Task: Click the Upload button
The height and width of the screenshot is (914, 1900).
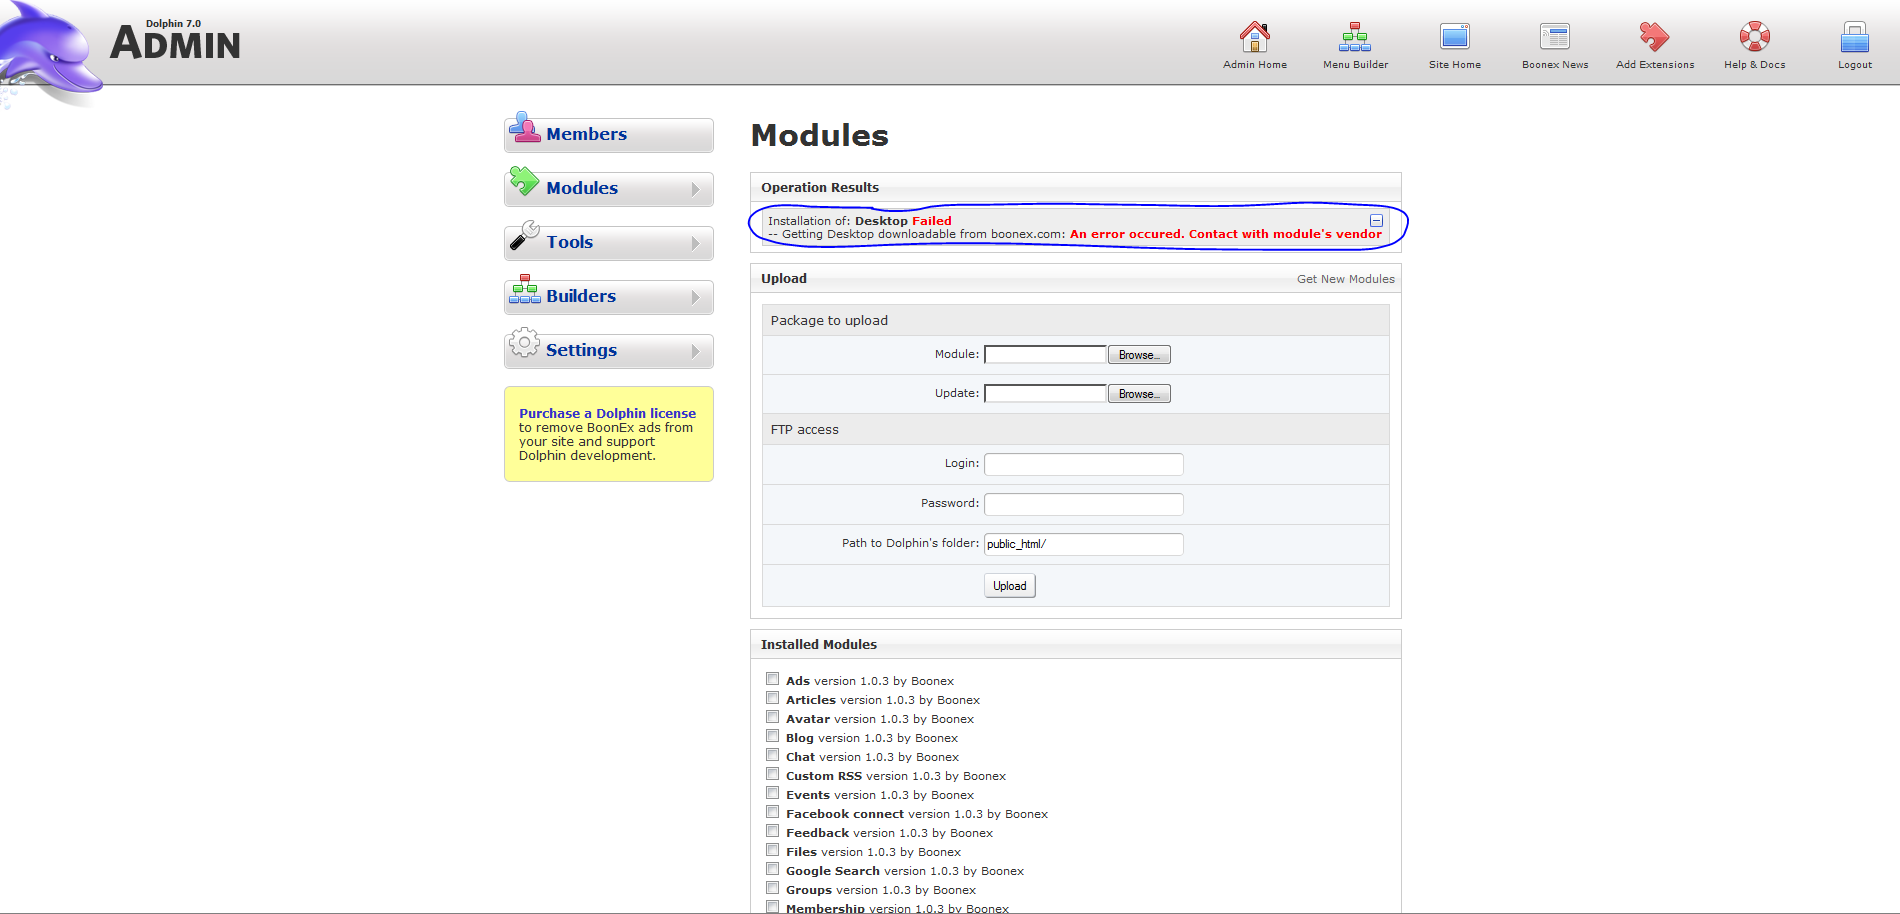Action: [x=1009, y=586]
